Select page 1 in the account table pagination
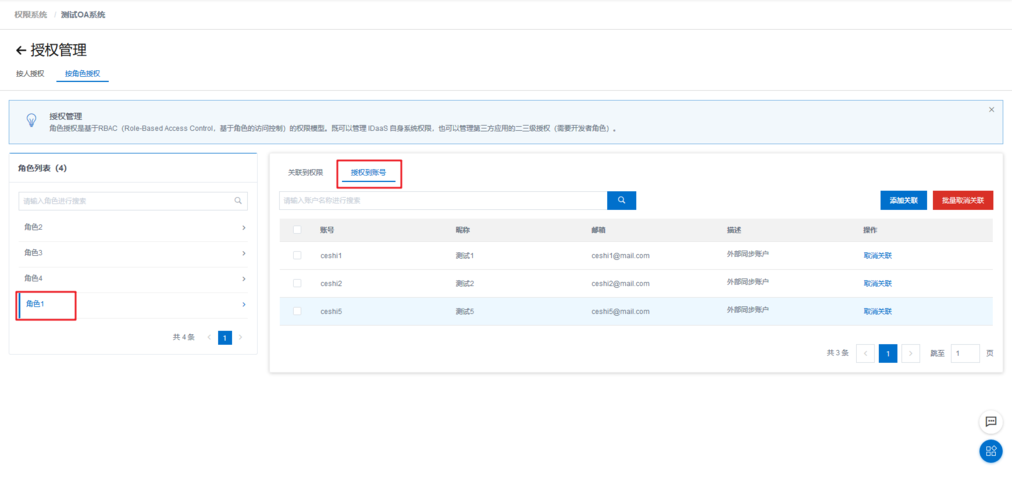This screenshot has height=500, width=1012. 888,354
